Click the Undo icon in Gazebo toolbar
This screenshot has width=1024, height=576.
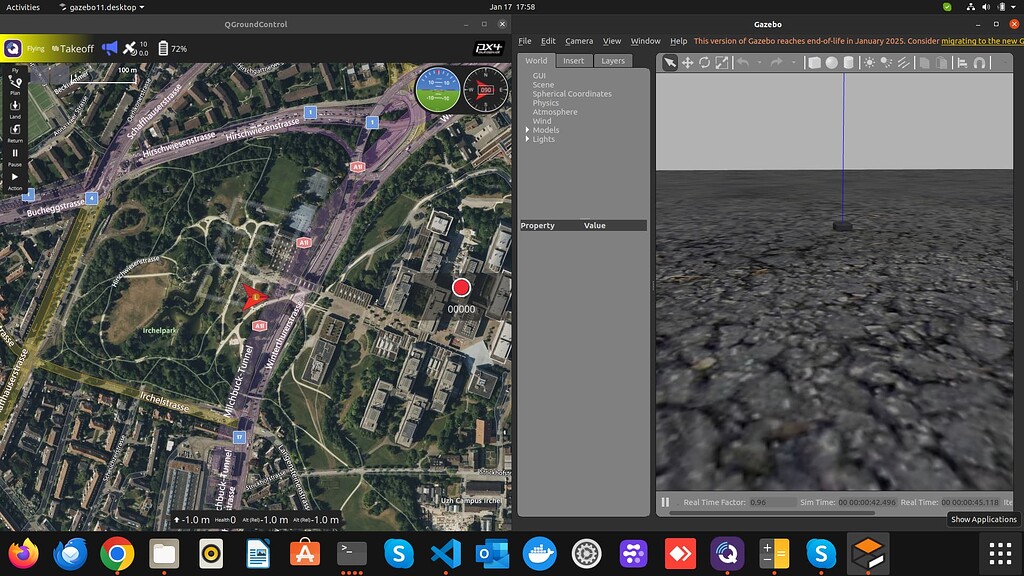click(742, 62)
